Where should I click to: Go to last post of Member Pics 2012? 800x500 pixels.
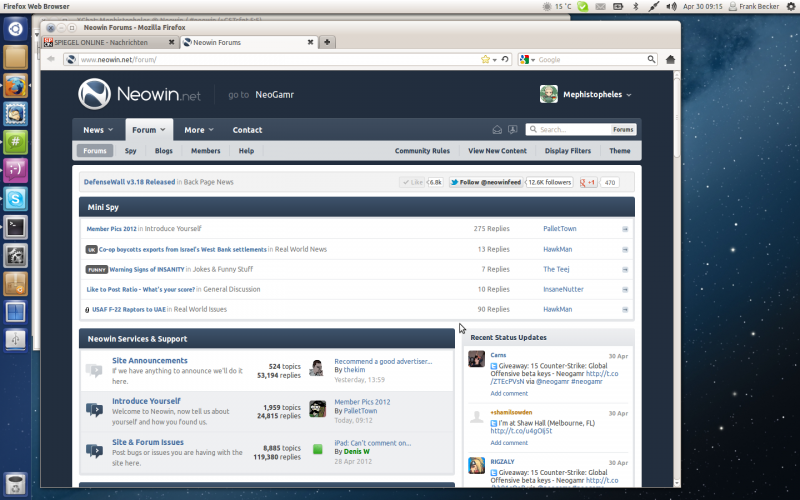point(625,229)
